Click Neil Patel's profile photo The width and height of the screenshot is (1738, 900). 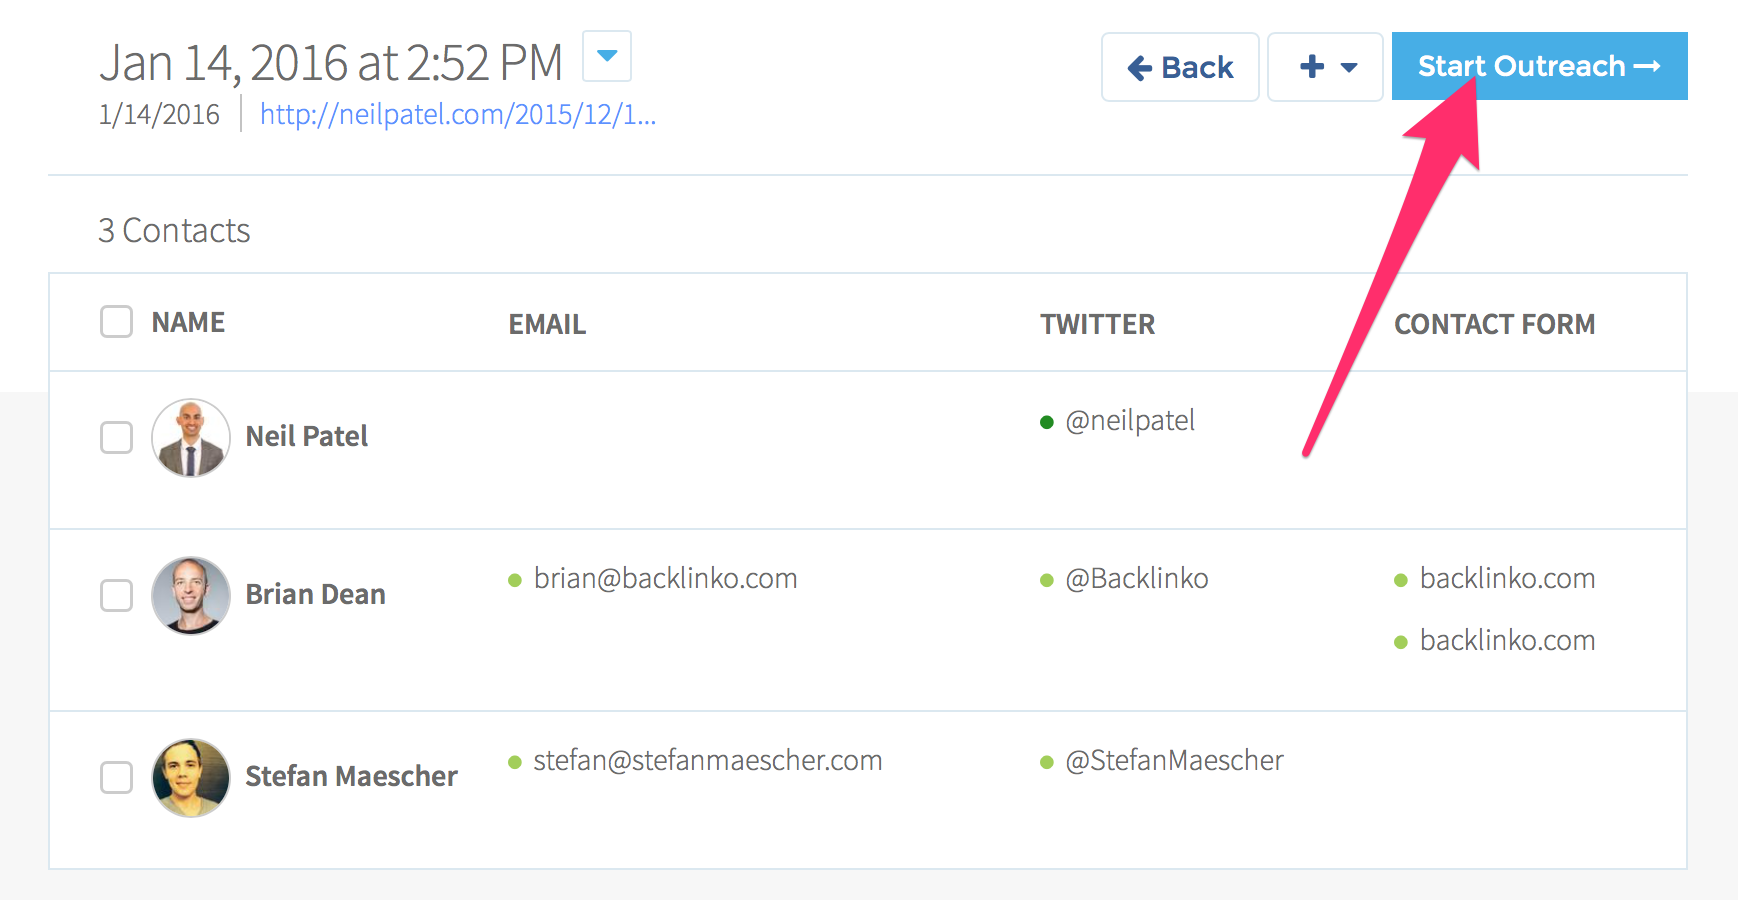tap(191, 438)
